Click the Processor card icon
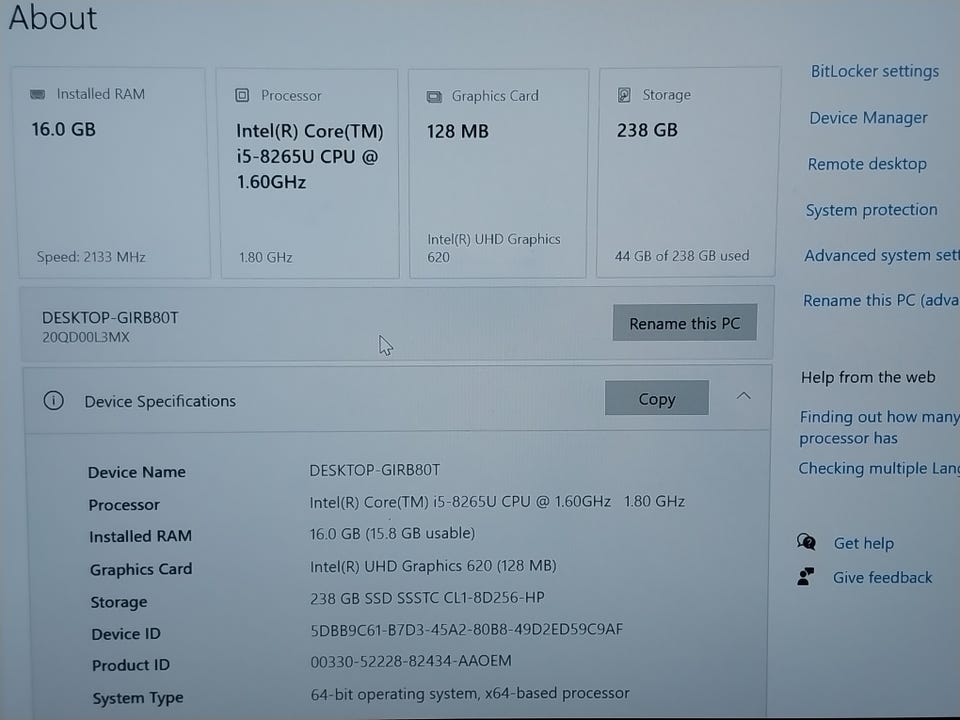 (242, 96)
